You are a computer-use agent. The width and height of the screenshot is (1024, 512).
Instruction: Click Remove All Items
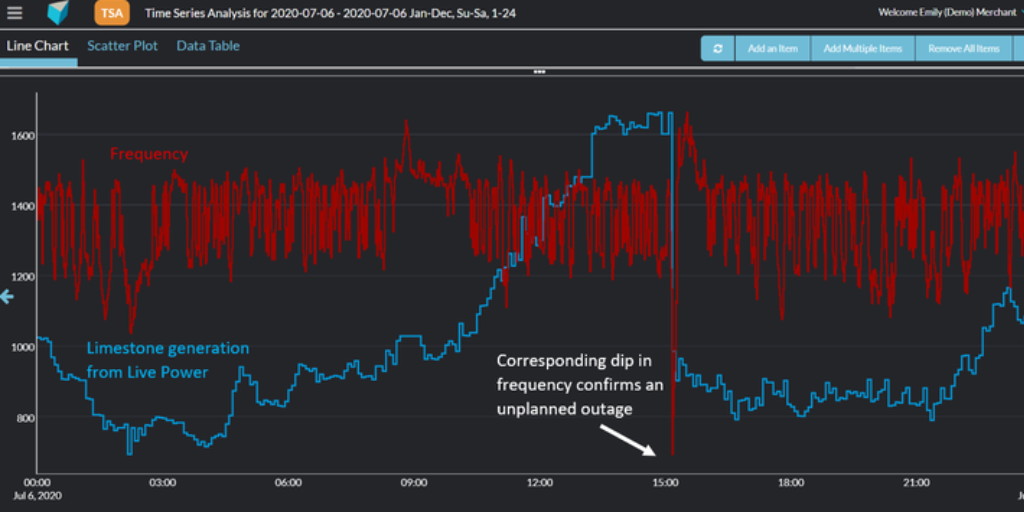tap(963, 48)
